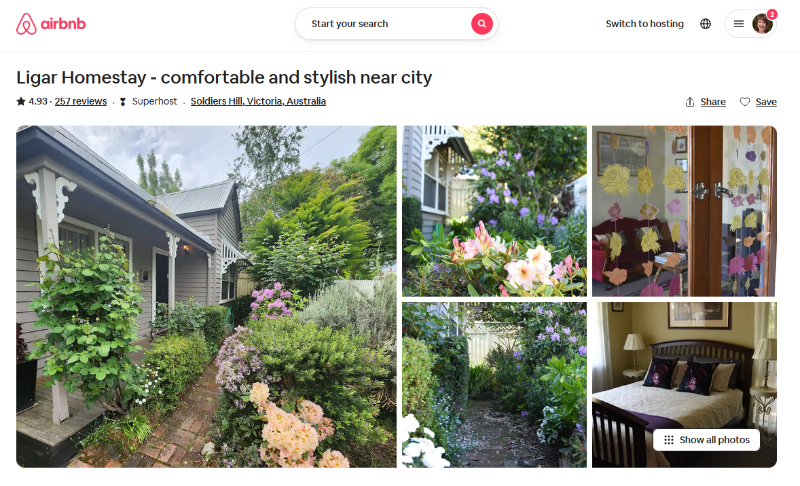Click the Save link text
Viewport: 800px width, 486px height.
tap(766, 102)
